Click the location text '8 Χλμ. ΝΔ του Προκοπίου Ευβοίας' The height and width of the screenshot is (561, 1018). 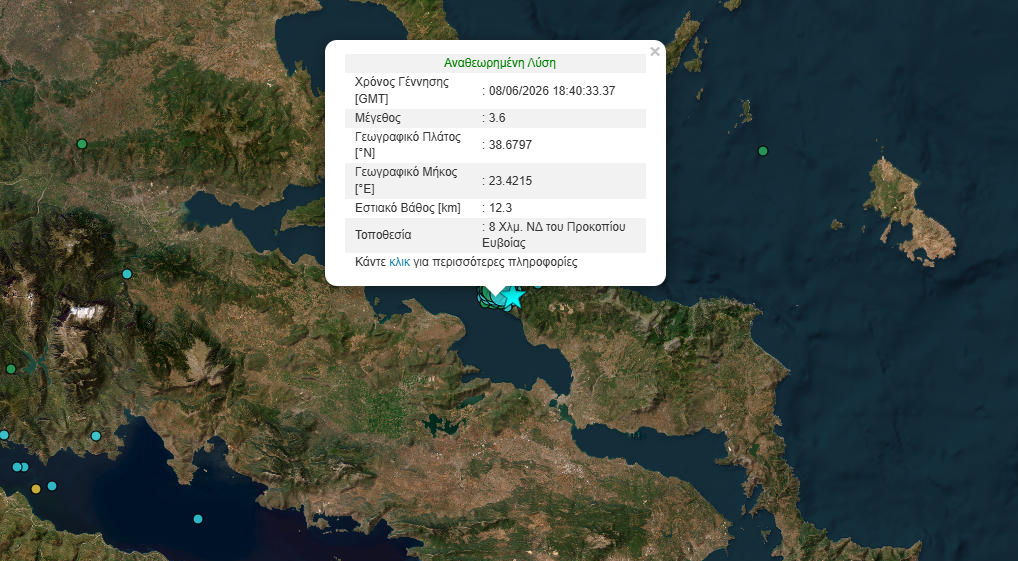554,235
